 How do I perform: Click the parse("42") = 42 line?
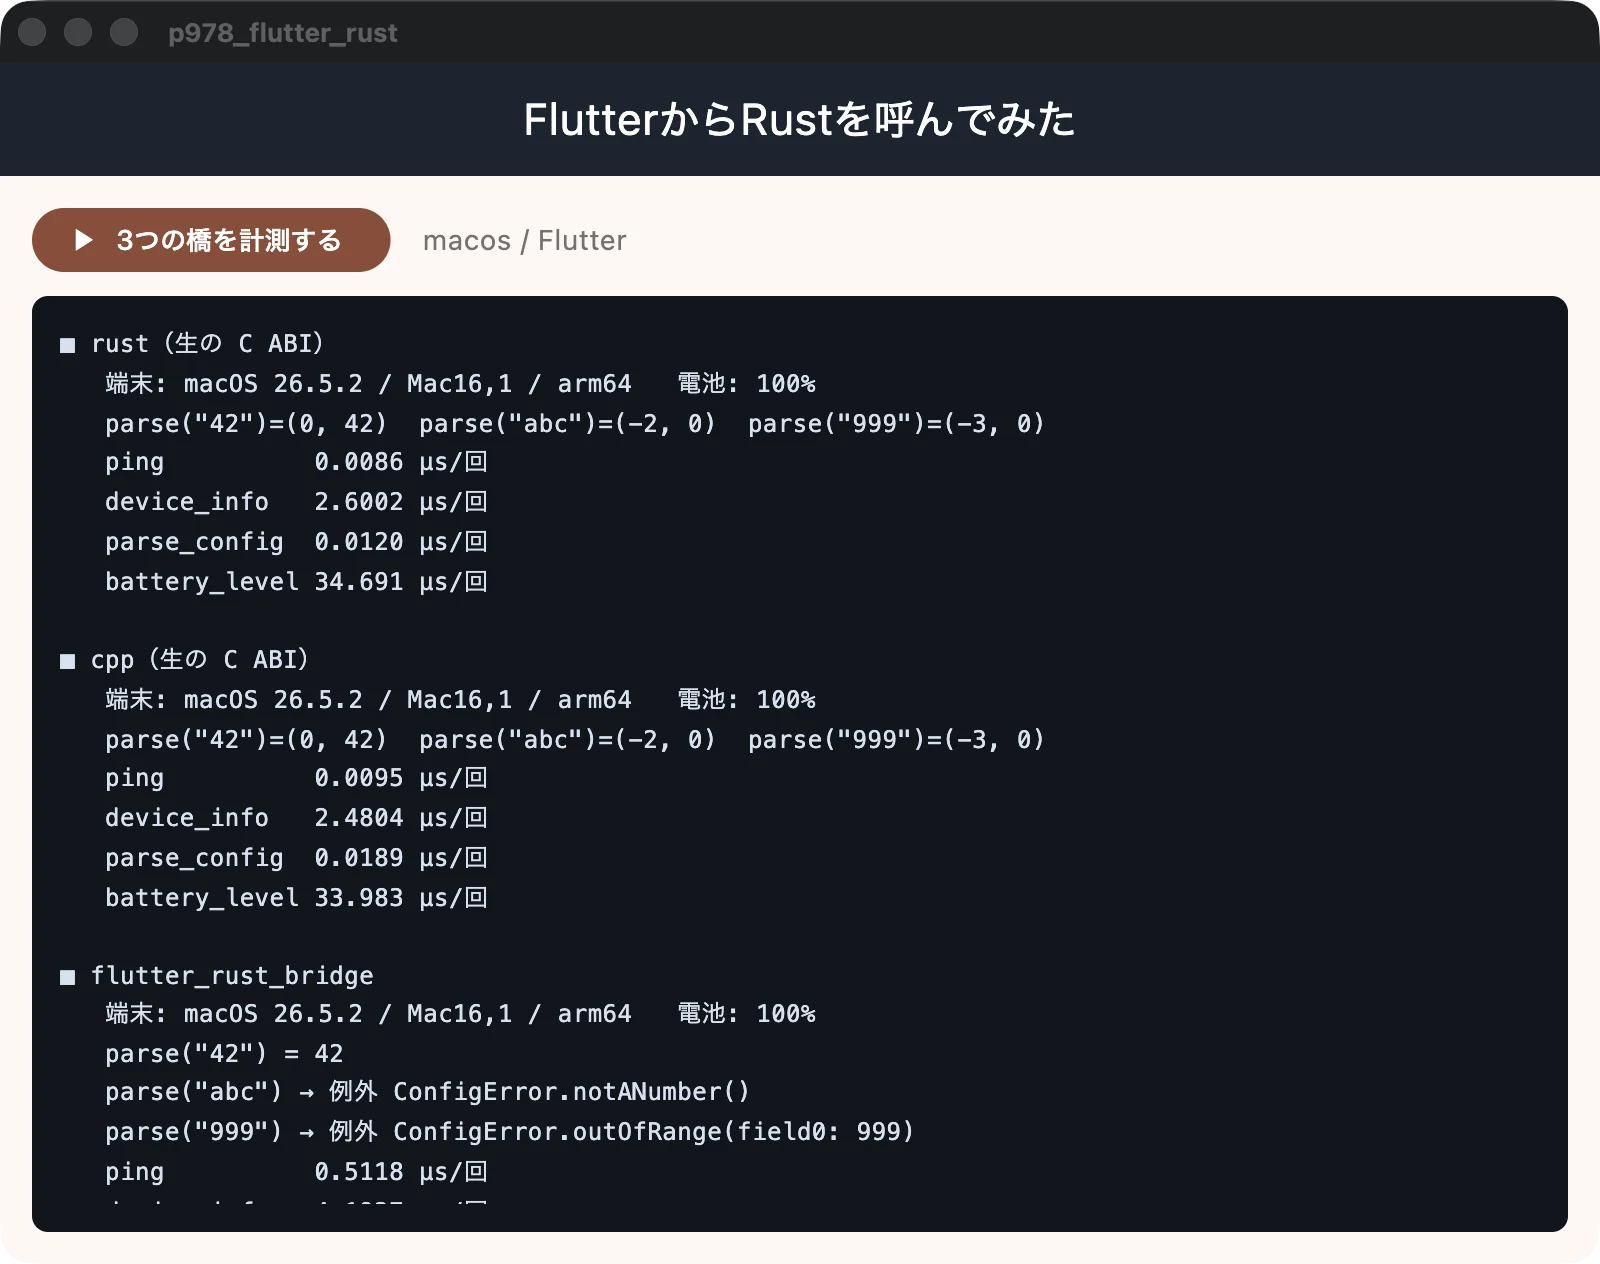(x=224, y=1054)
